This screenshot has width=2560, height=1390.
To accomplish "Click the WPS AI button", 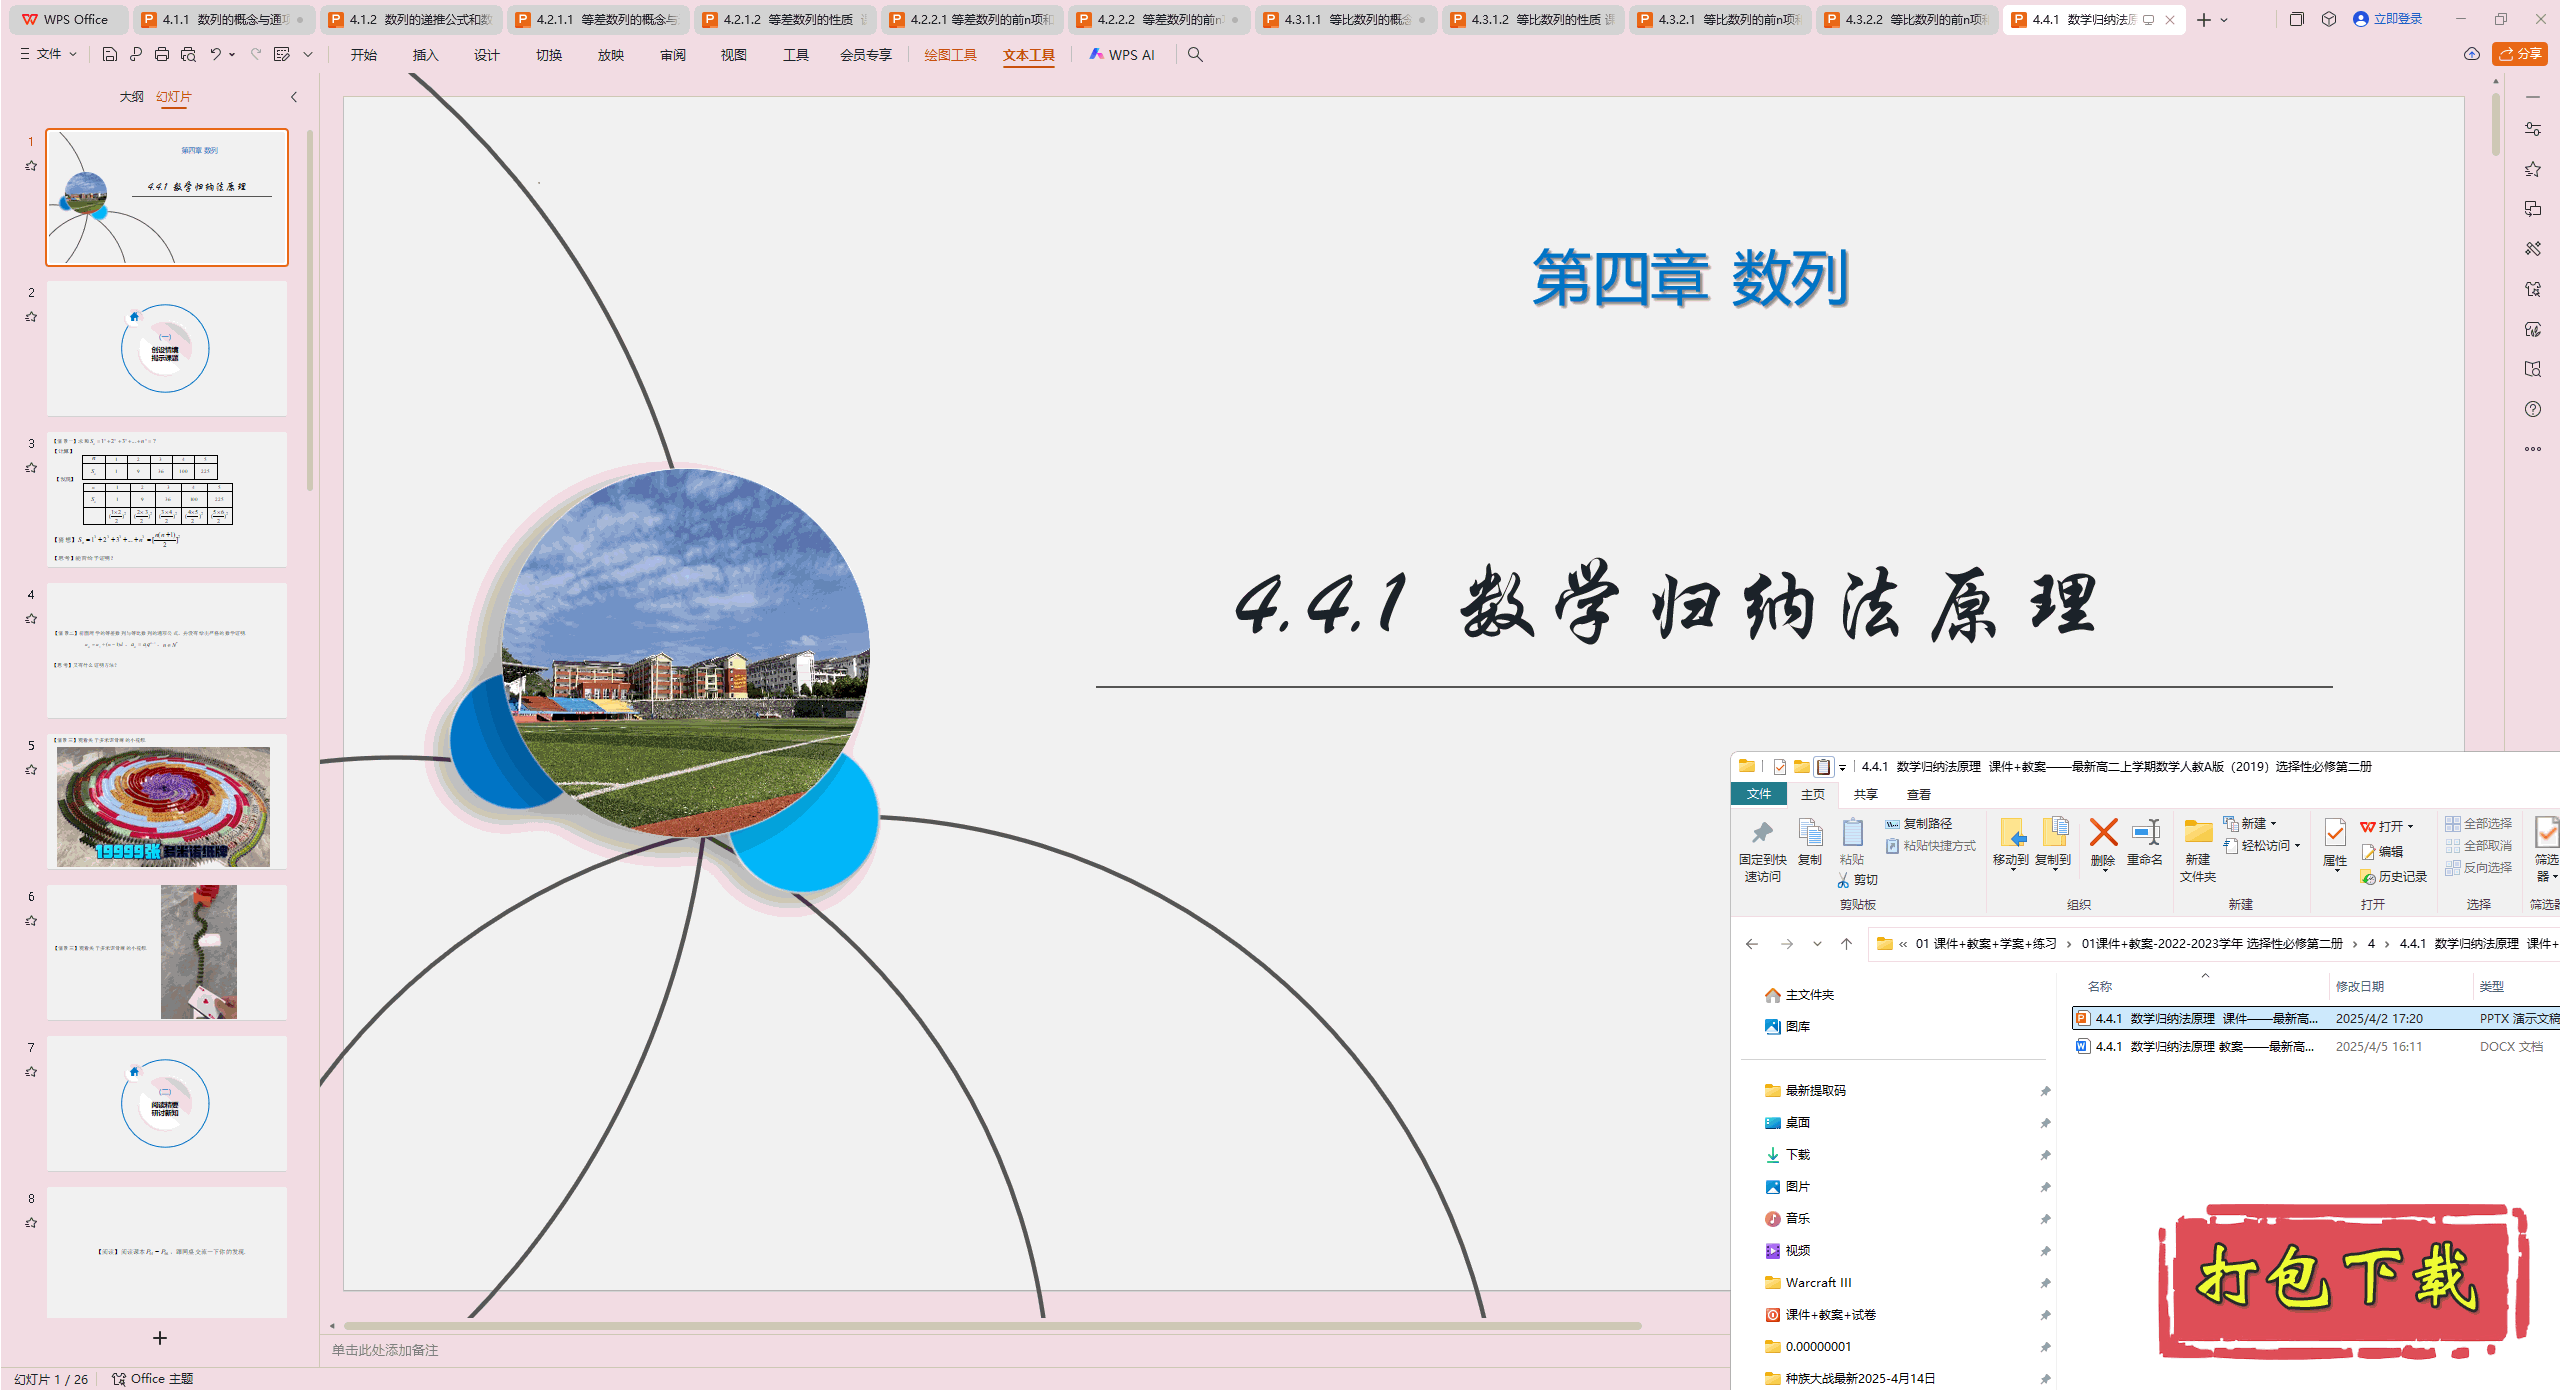I will [1122, 55].
